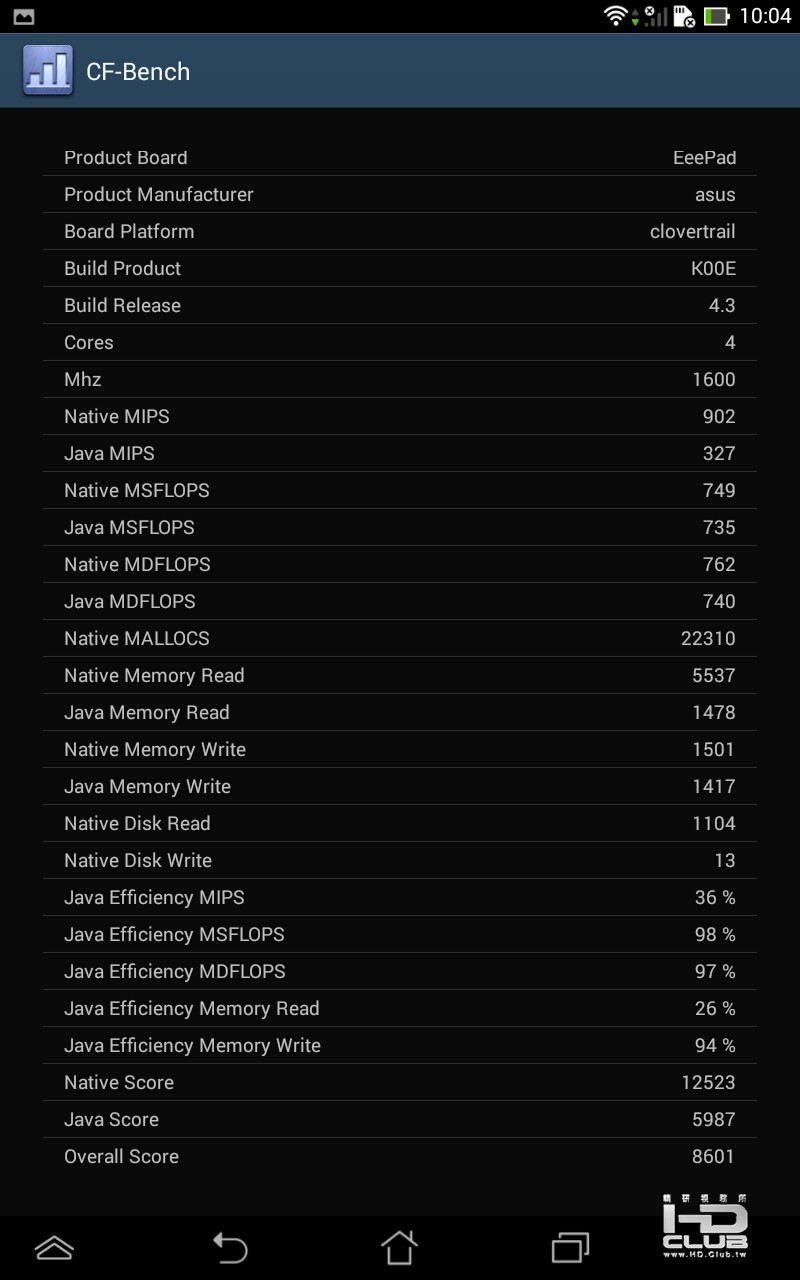Tap the up-arrow navigation bar icon
The width and height of the screenshot is (800, 1280).
54,1247
